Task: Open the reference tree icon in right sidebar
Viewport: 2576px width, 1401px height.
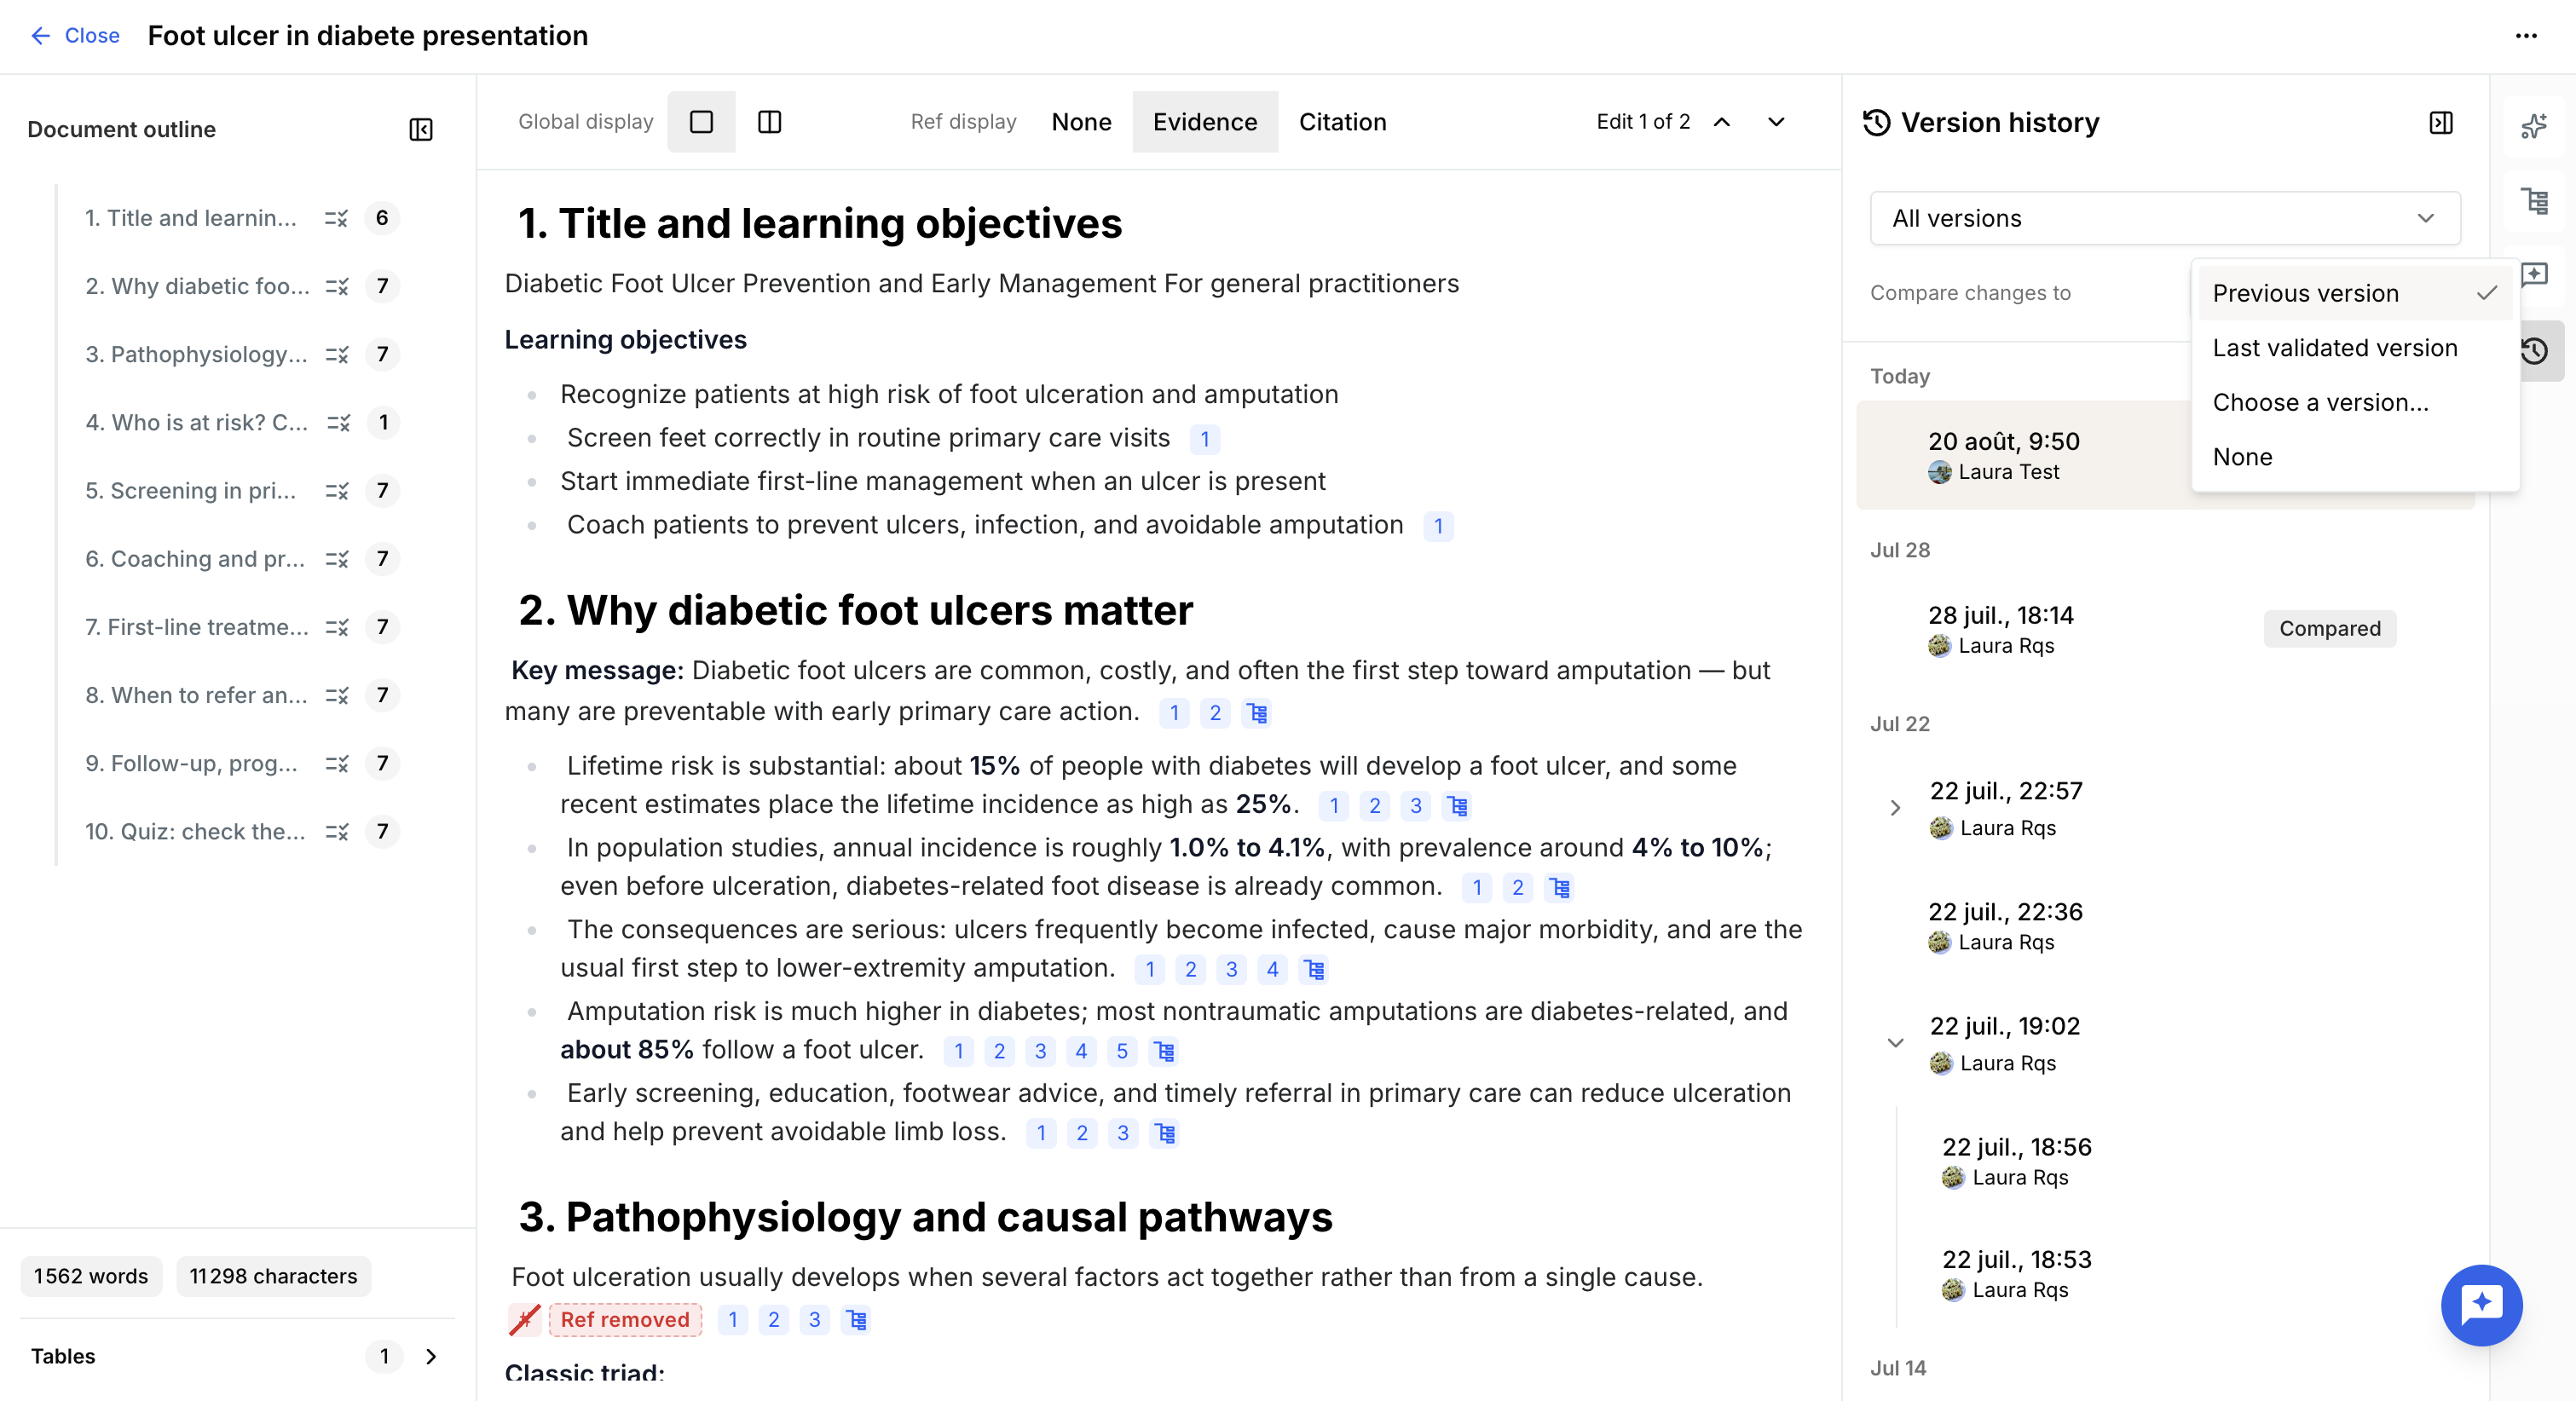Action: 2534,200
